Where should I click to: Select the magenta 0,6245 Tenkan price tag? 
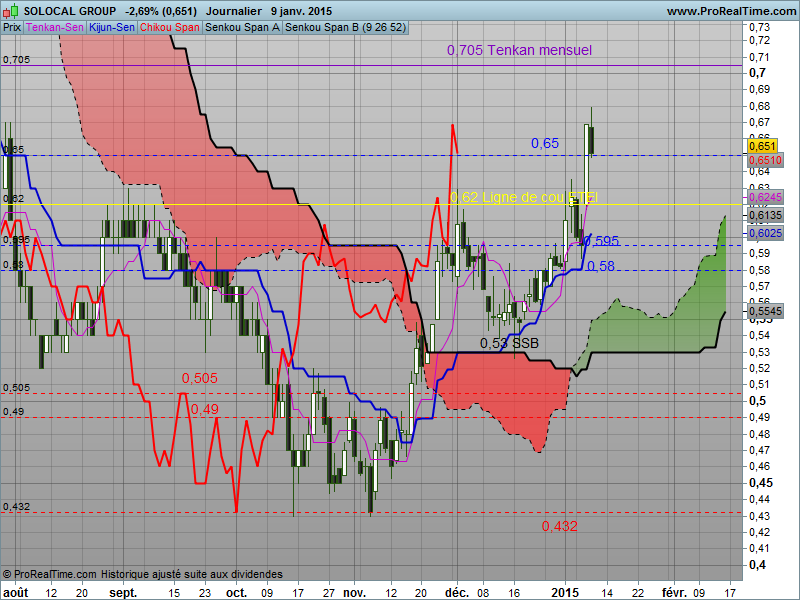(764, 198)
